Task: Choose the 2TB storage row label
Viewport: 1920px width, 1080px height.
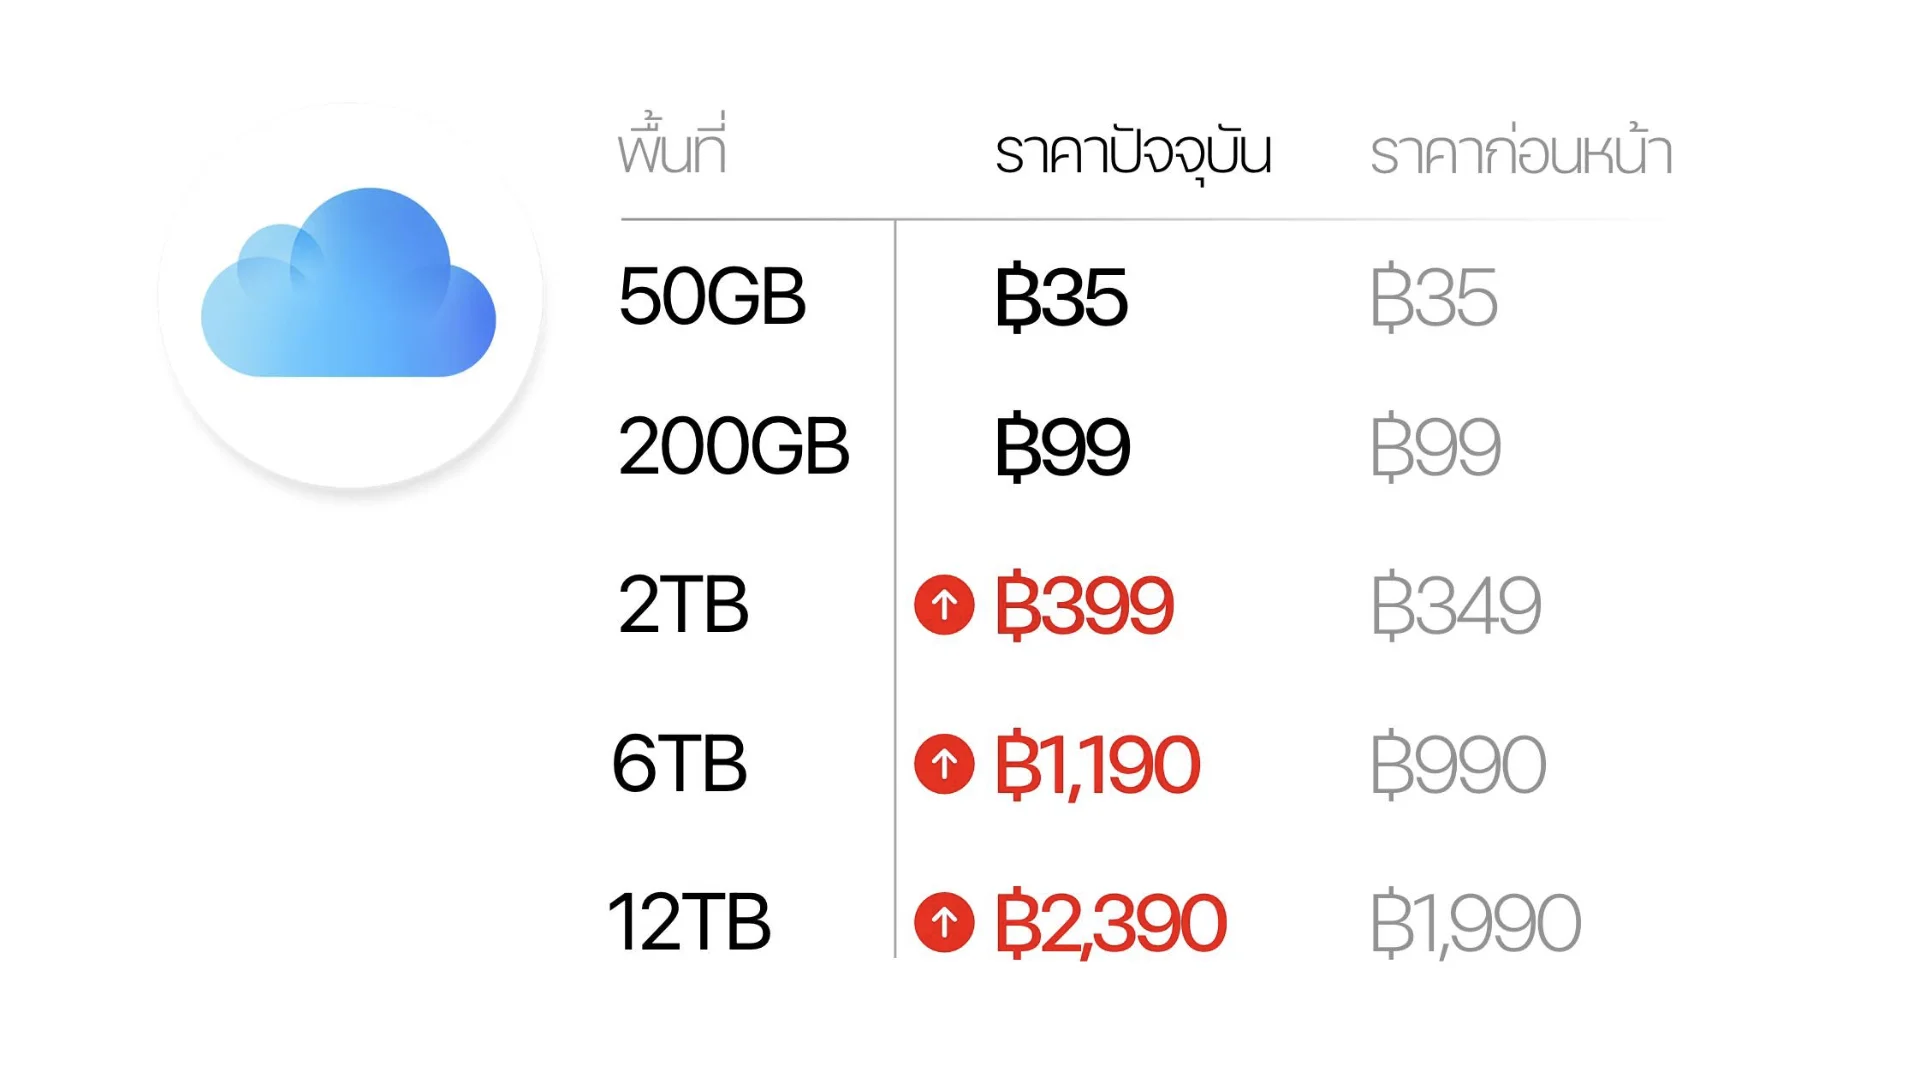Action: pyautogui.click(x=683, y=605)
